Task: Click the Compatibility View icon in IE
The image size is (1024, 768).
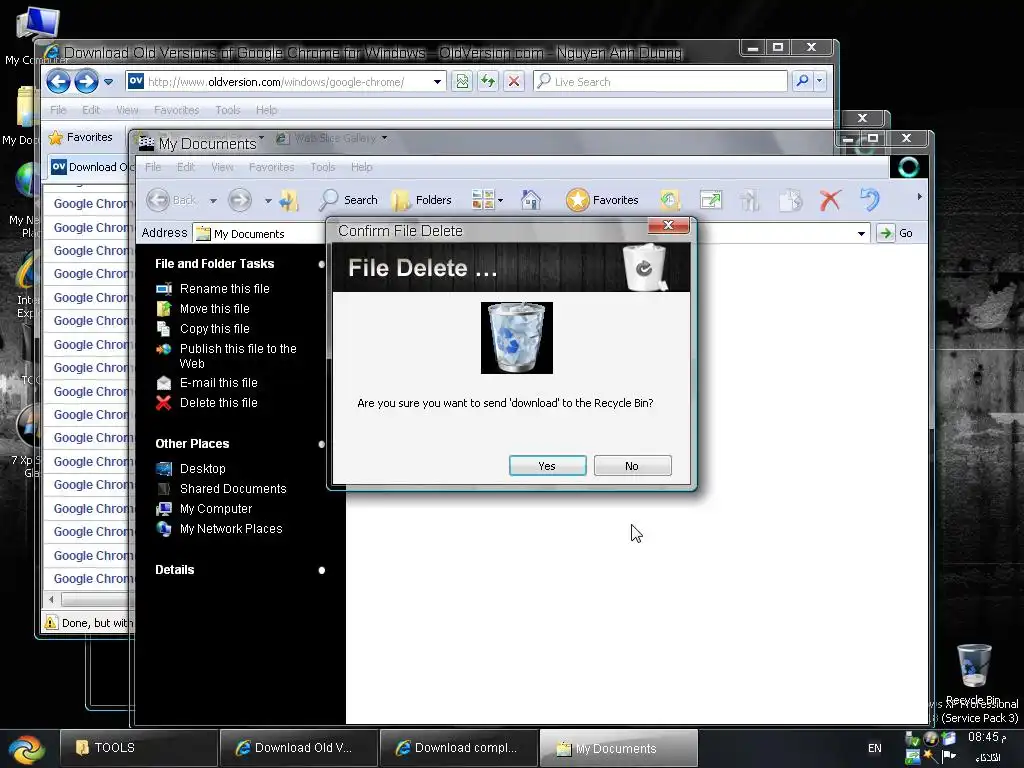Action: [462, 82]
